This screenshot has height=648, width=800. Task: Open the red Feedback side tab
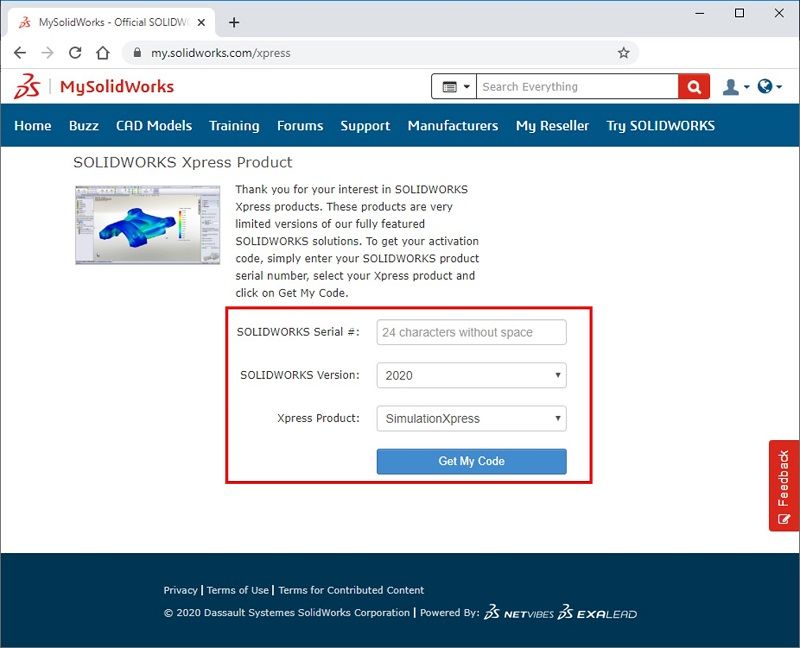(x=783, y=485)
